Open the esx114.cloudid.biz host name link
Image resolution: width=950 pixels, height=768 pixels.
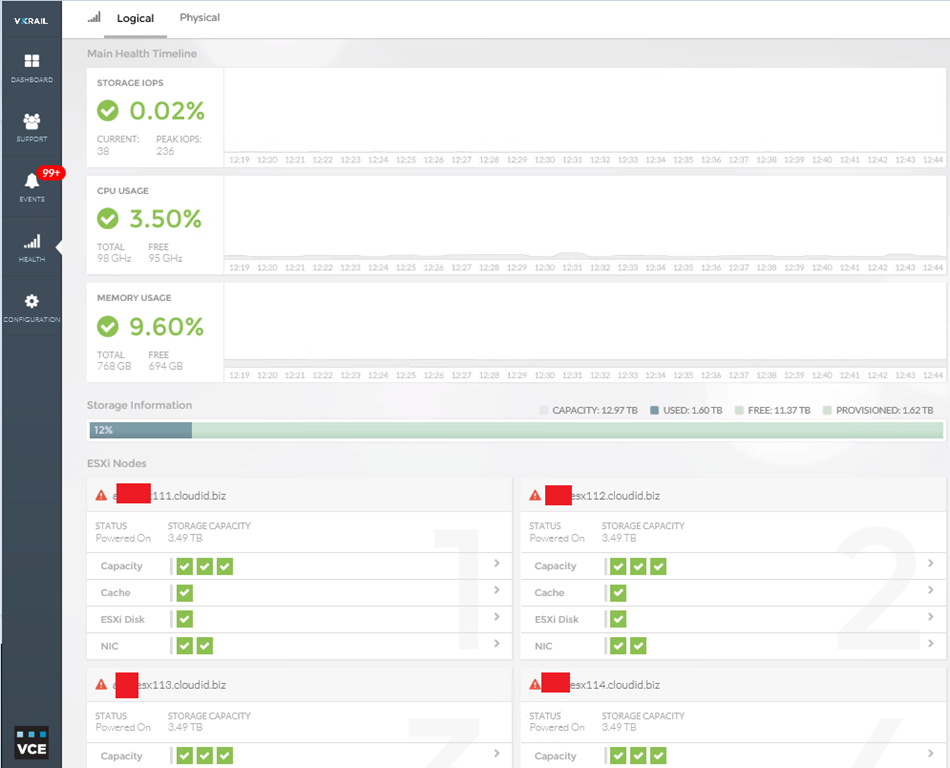[x=615, y=684]
